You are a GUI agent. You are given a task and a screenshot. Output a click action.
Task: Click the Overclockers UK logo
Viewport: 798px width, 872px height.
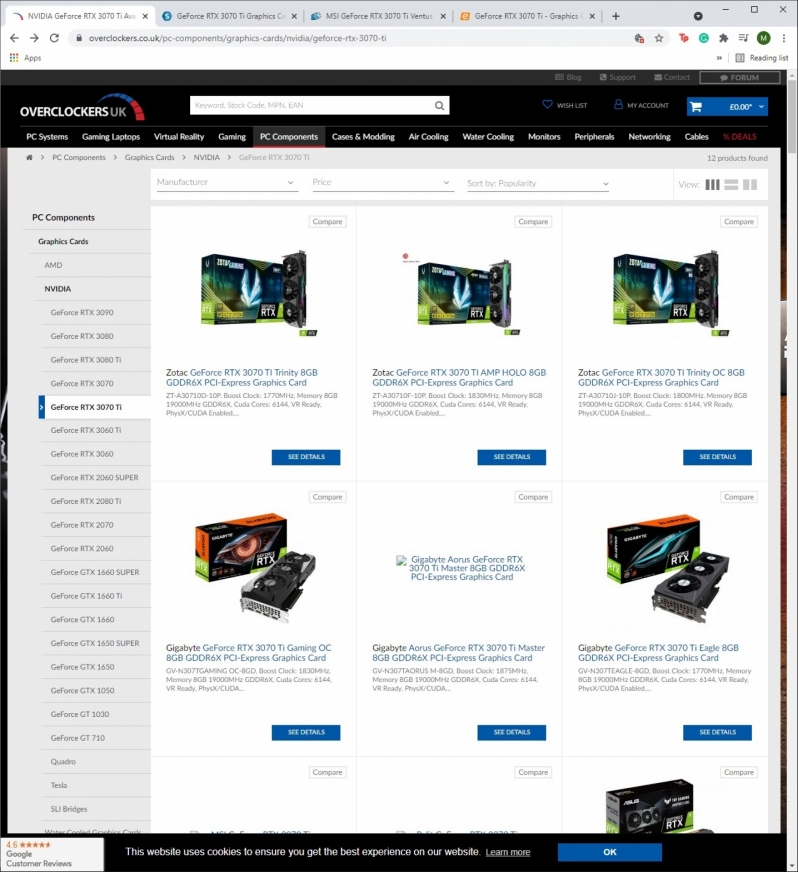click(x=82, y=107)
